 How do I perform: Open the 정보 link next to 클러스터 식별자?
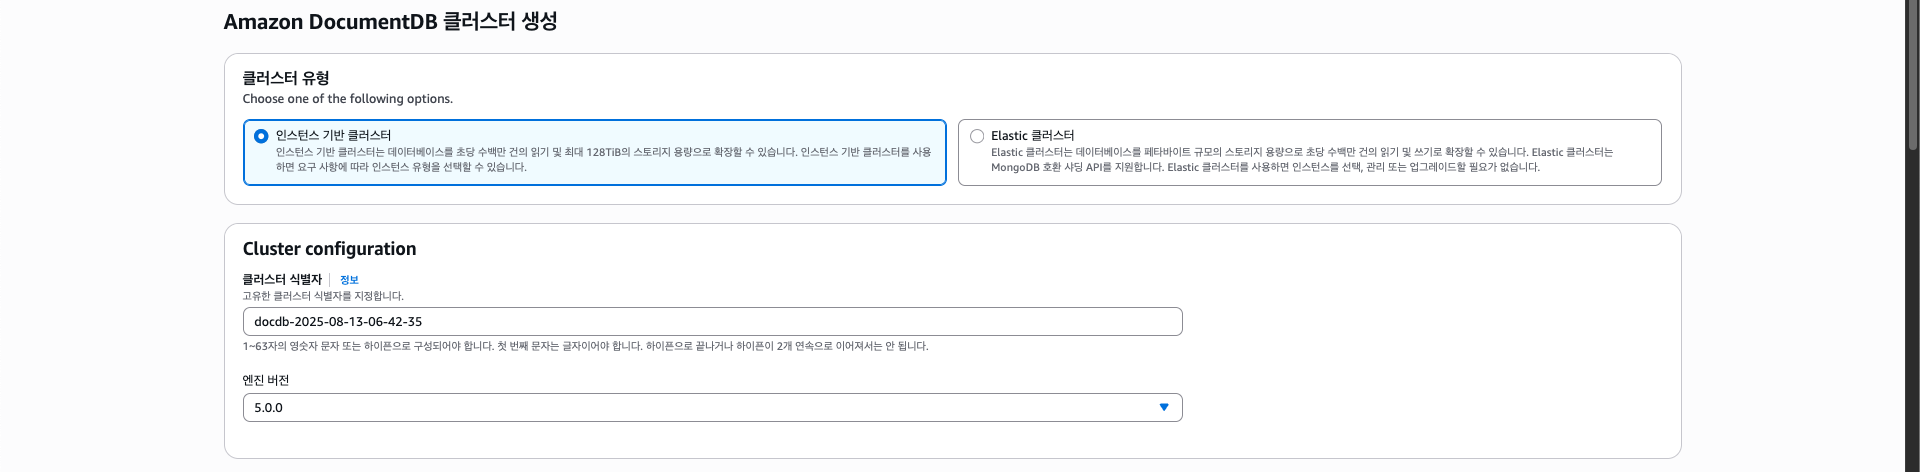(x=349, y=280)
